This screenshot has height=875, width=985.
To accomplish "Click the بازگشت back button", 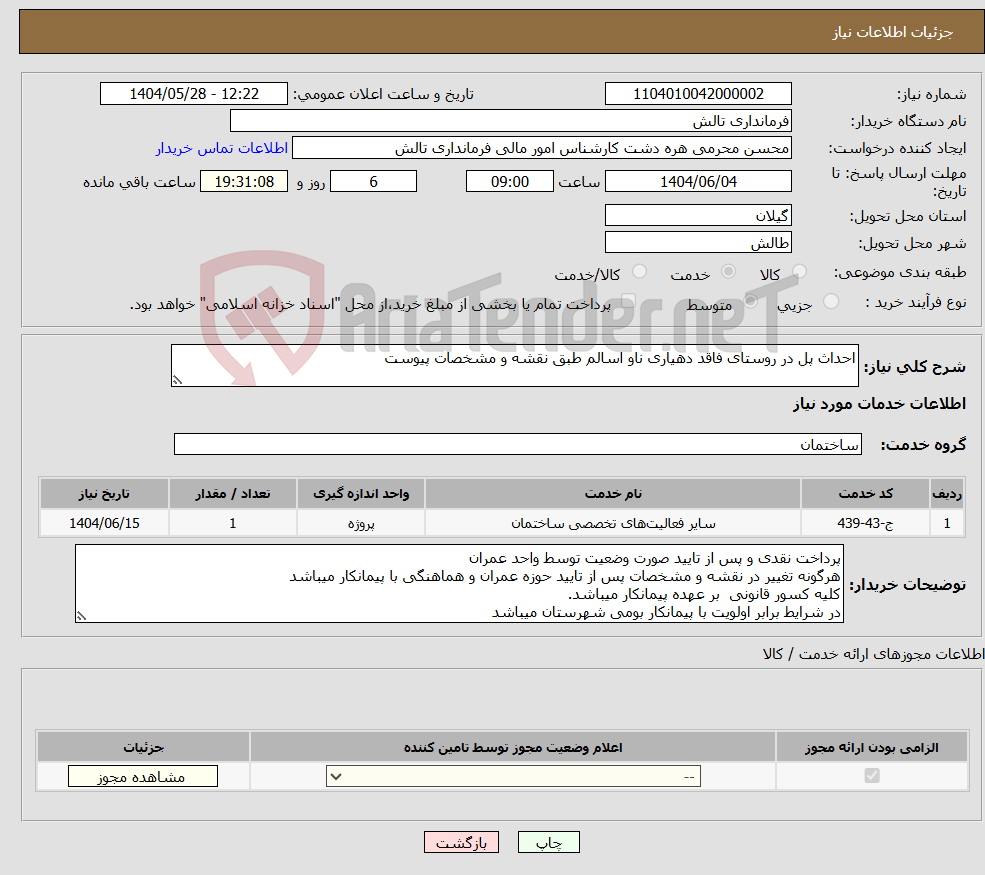I will point(461,842).
